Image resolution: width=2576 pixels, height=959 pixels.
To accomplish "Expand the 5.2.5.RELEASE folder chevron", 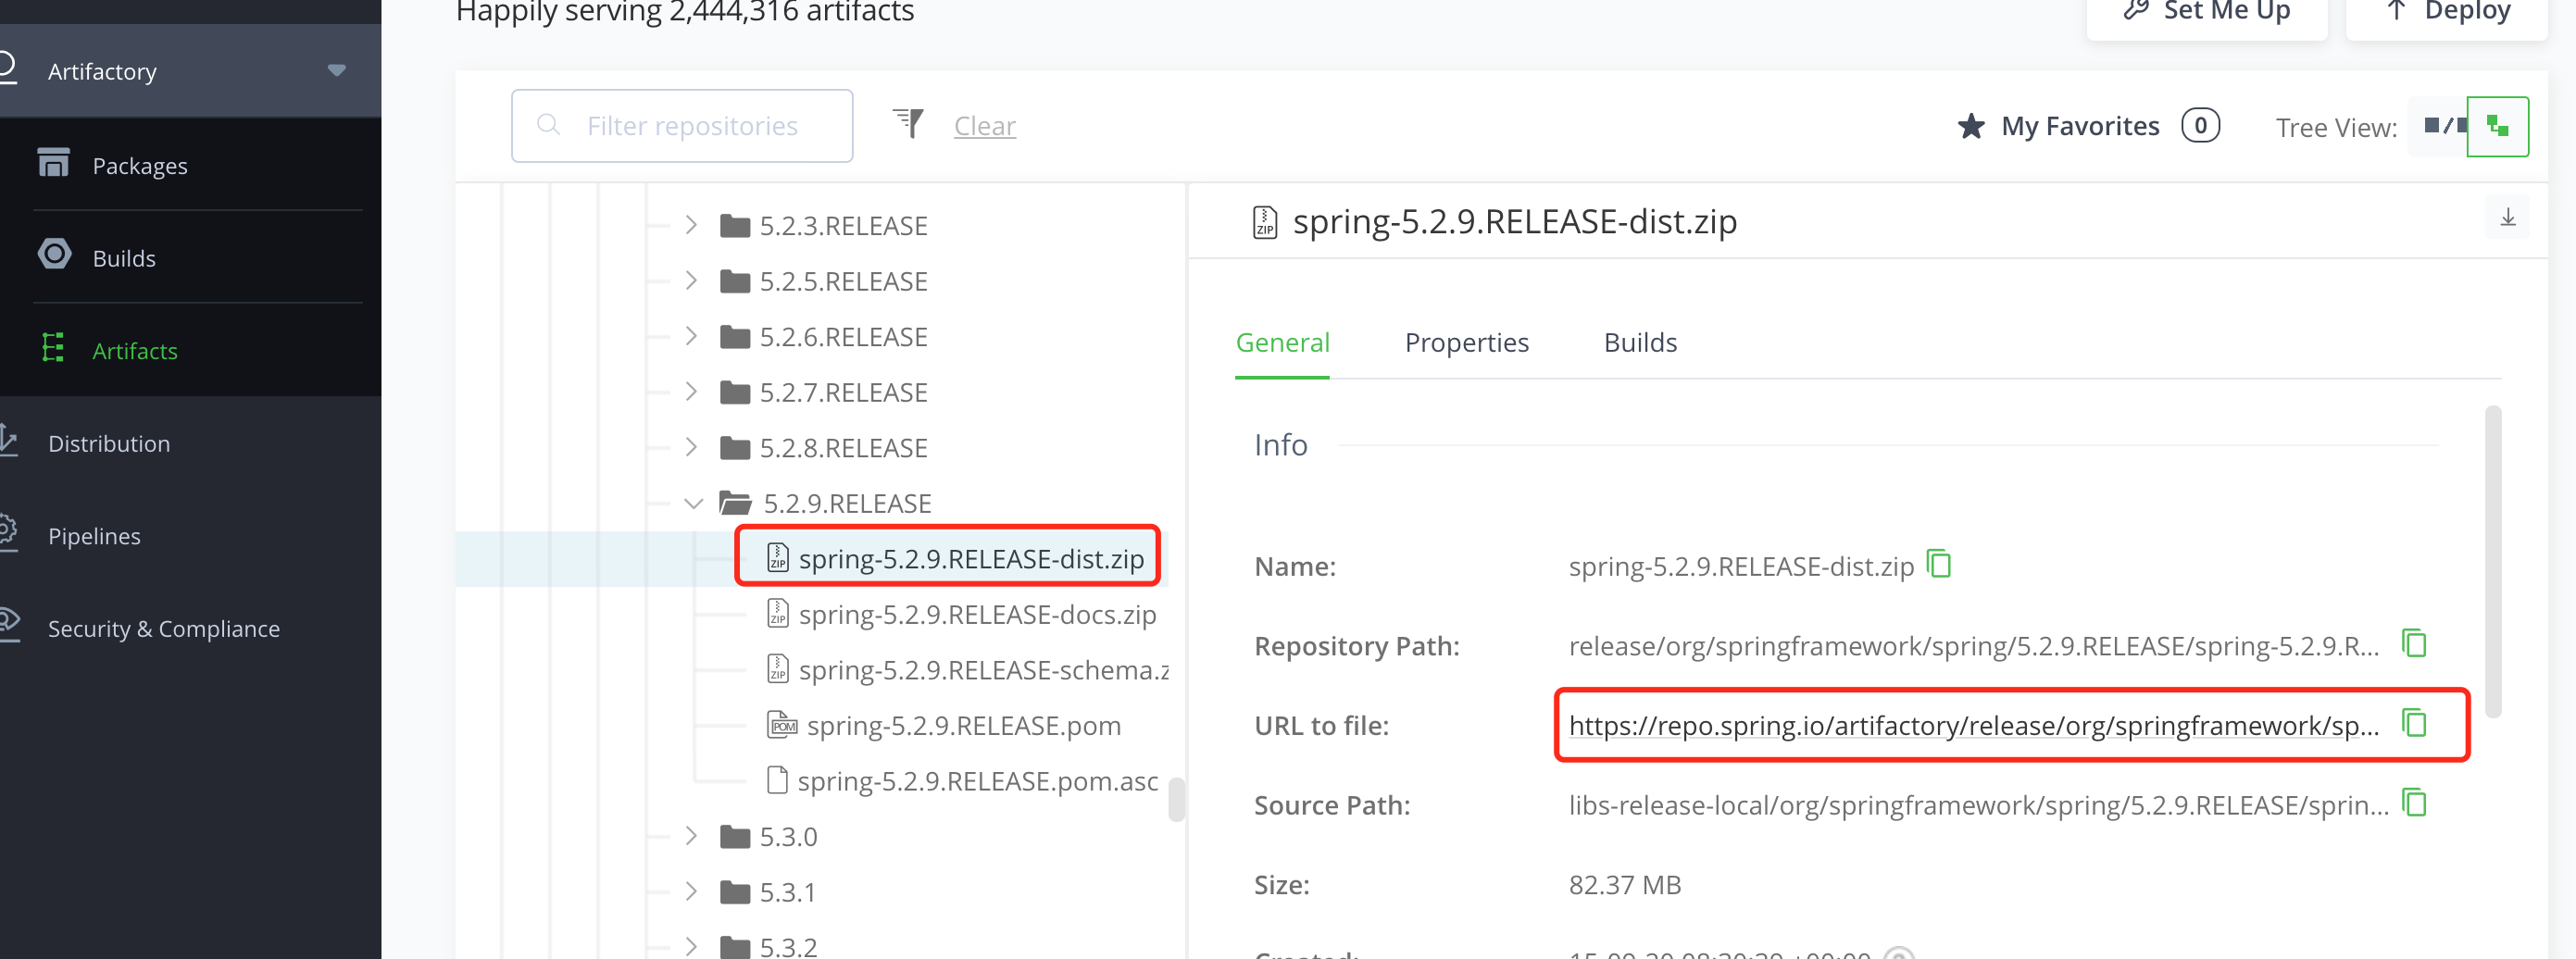I will (x=691, y=281).
